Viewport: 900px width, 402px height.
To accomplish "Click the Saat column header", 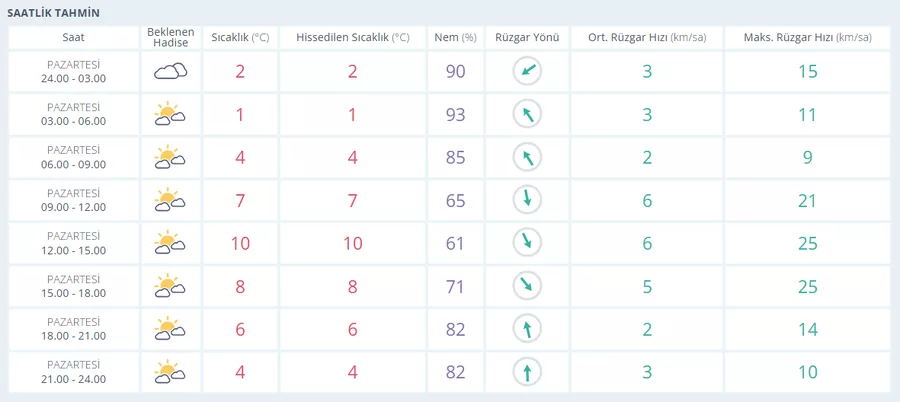I will coord(73,37).
